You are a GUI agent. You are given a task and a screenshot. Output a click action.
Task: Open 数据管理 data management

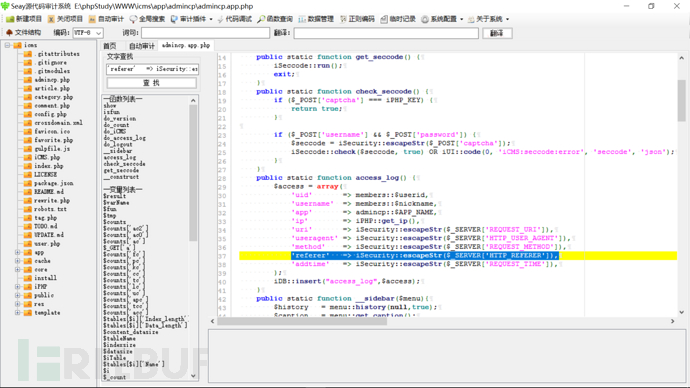(316, 19)
